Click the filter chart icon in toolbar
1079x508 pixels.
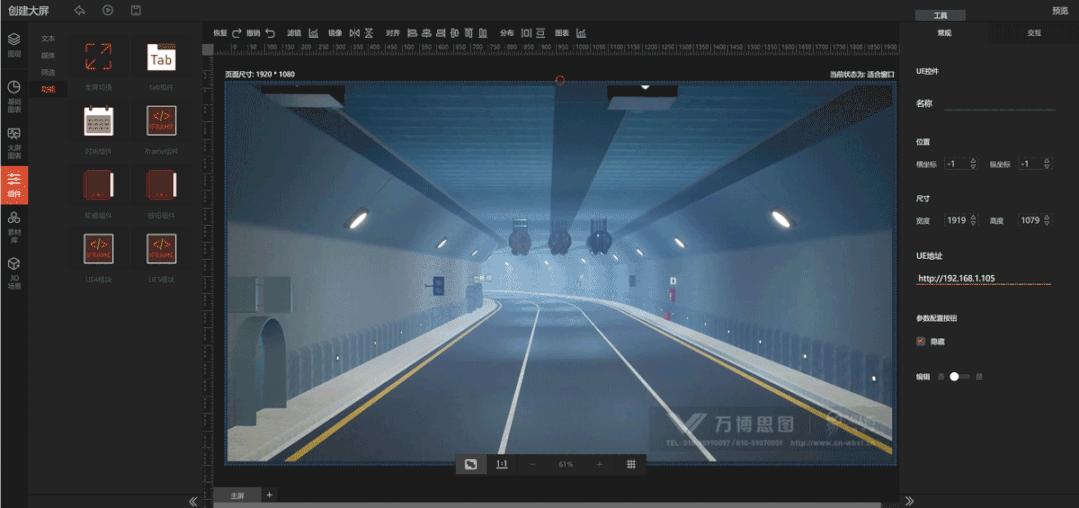coord(313,32)
